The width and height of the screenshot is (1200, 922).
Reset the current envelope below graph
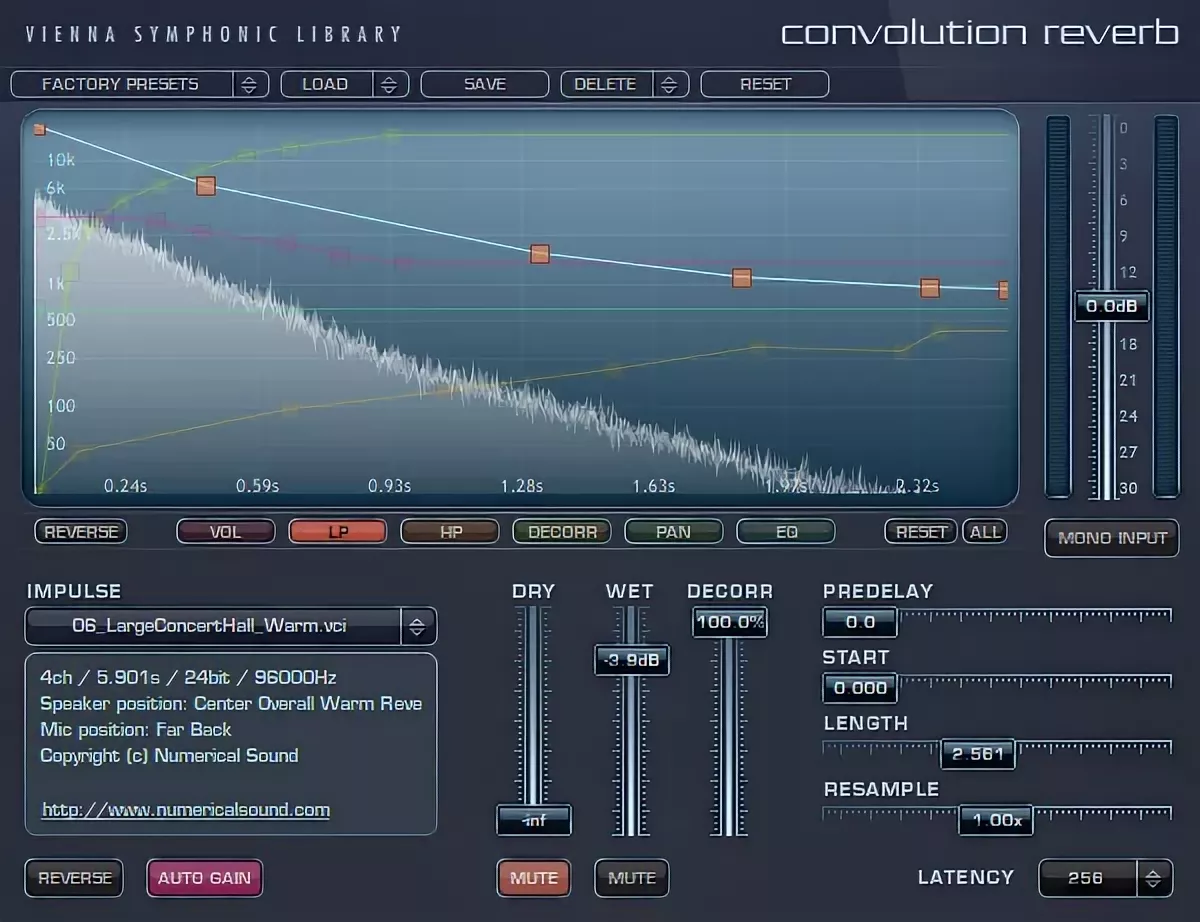(921, 532)
